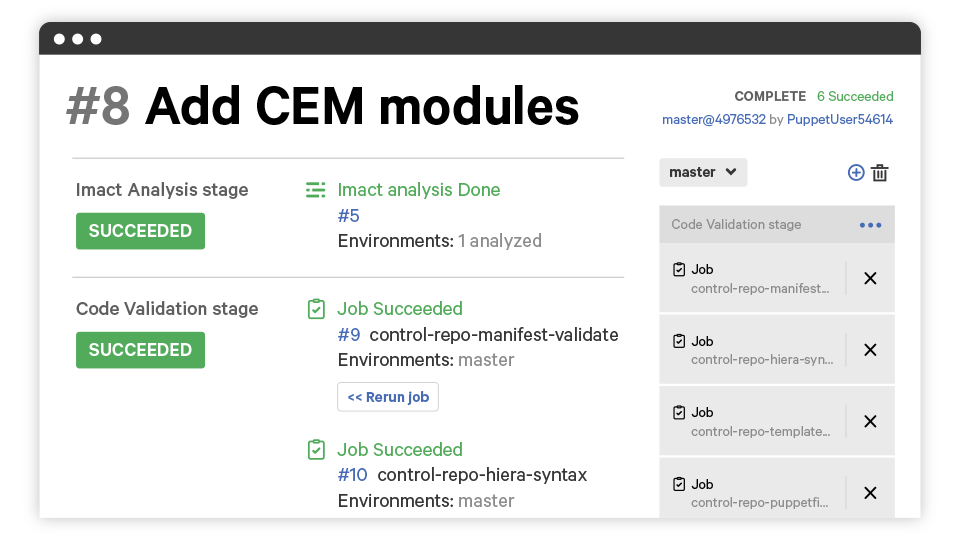Open master@4976532 commit link
Image resolution: width=960 pixels, height=540 pixels.
click(713, 119)
